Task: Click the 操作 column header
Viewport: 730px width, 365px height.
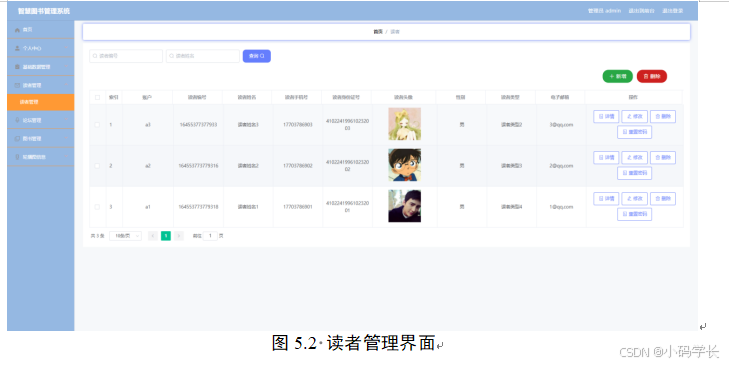Action: [x=633, y=98]
